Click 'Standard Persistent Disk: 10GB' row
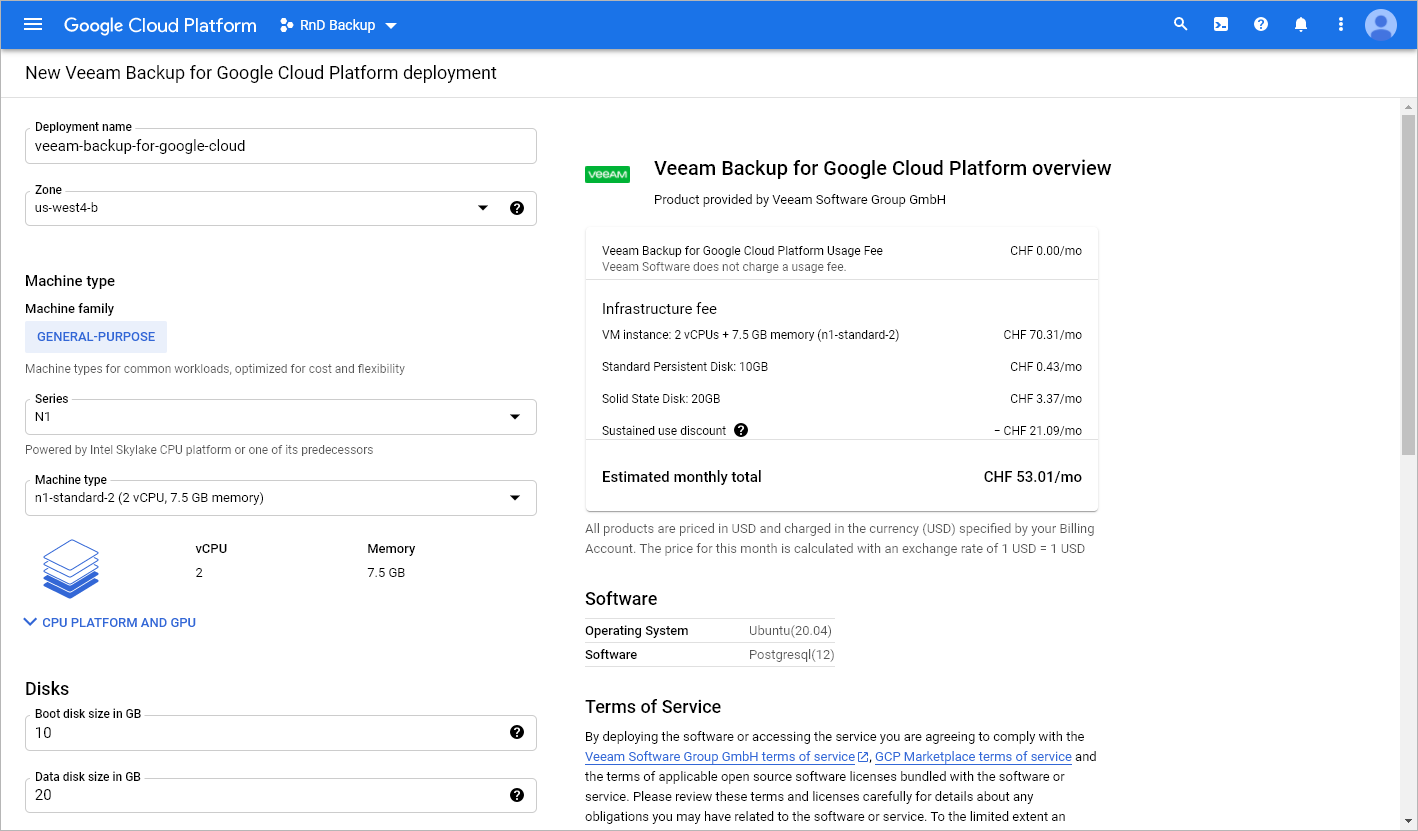Image resolution: width=1418 pixels, height=831 pixels. click(842, 367)
